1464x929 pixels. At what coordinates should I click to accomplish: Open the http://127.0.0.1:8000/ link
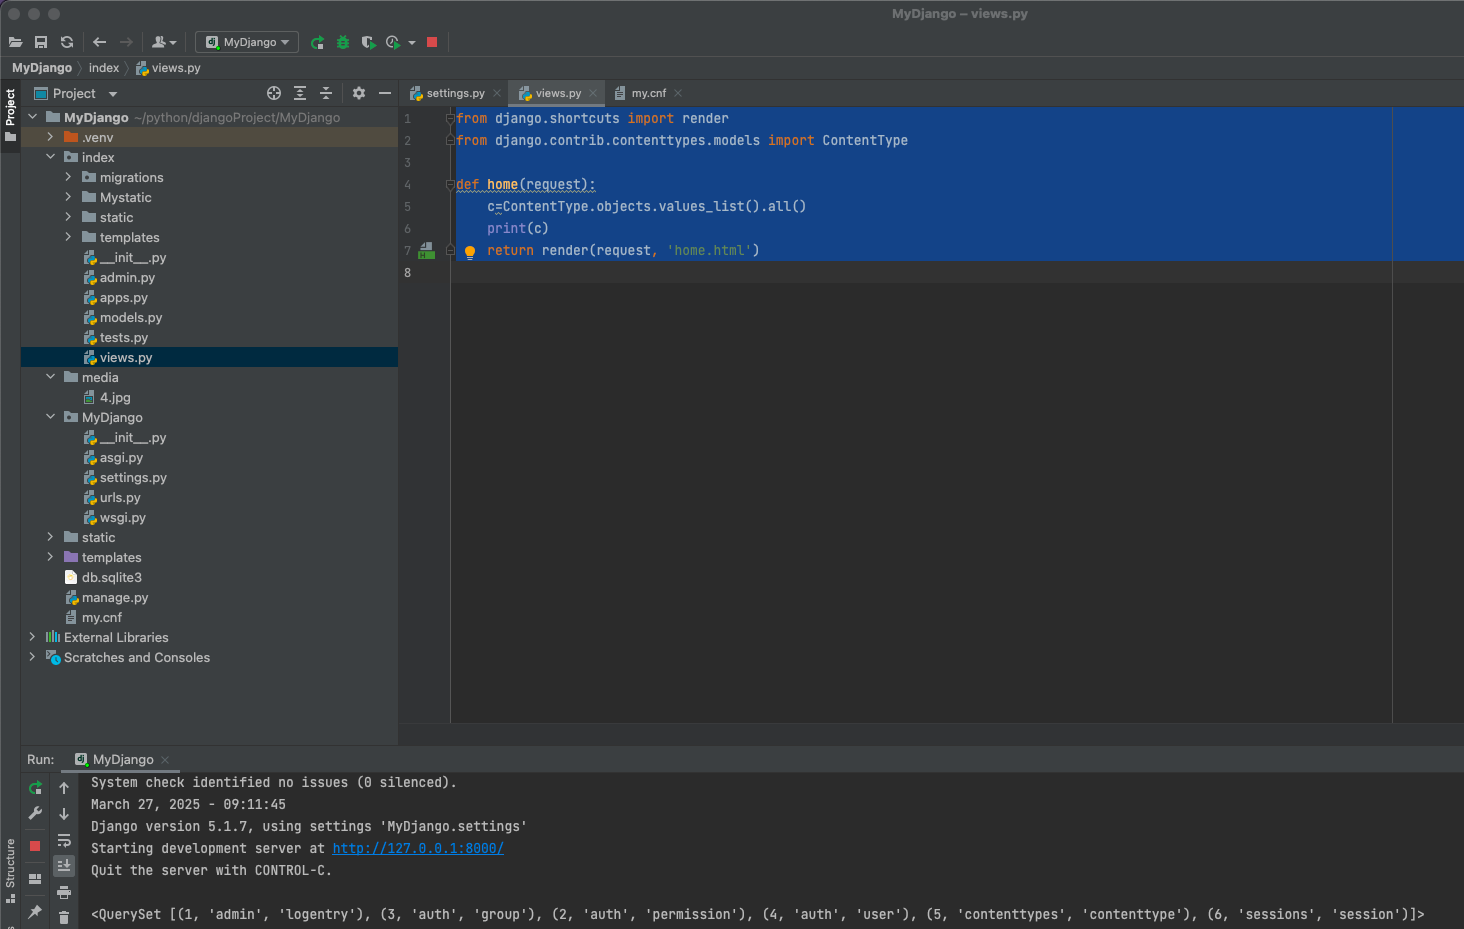pyautogui.click(x=418, y=849)
